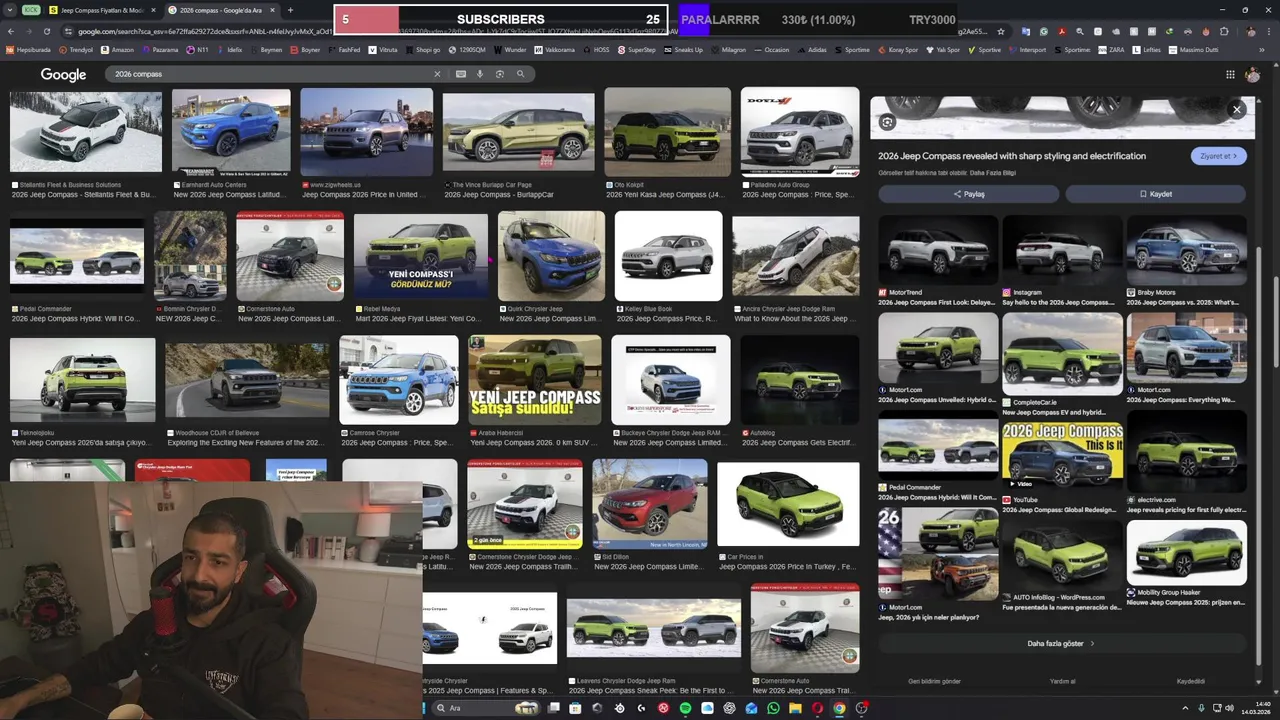This screenshot has width=1280, height=720.
Task: Click the Lens icon on the preview image
Action: [887, 122]
